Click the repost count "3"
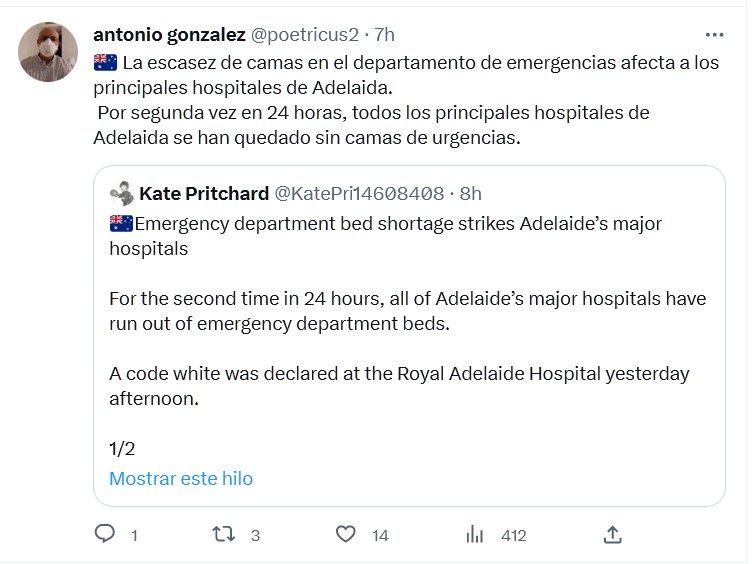752x564 pixels. coord(255,536)
